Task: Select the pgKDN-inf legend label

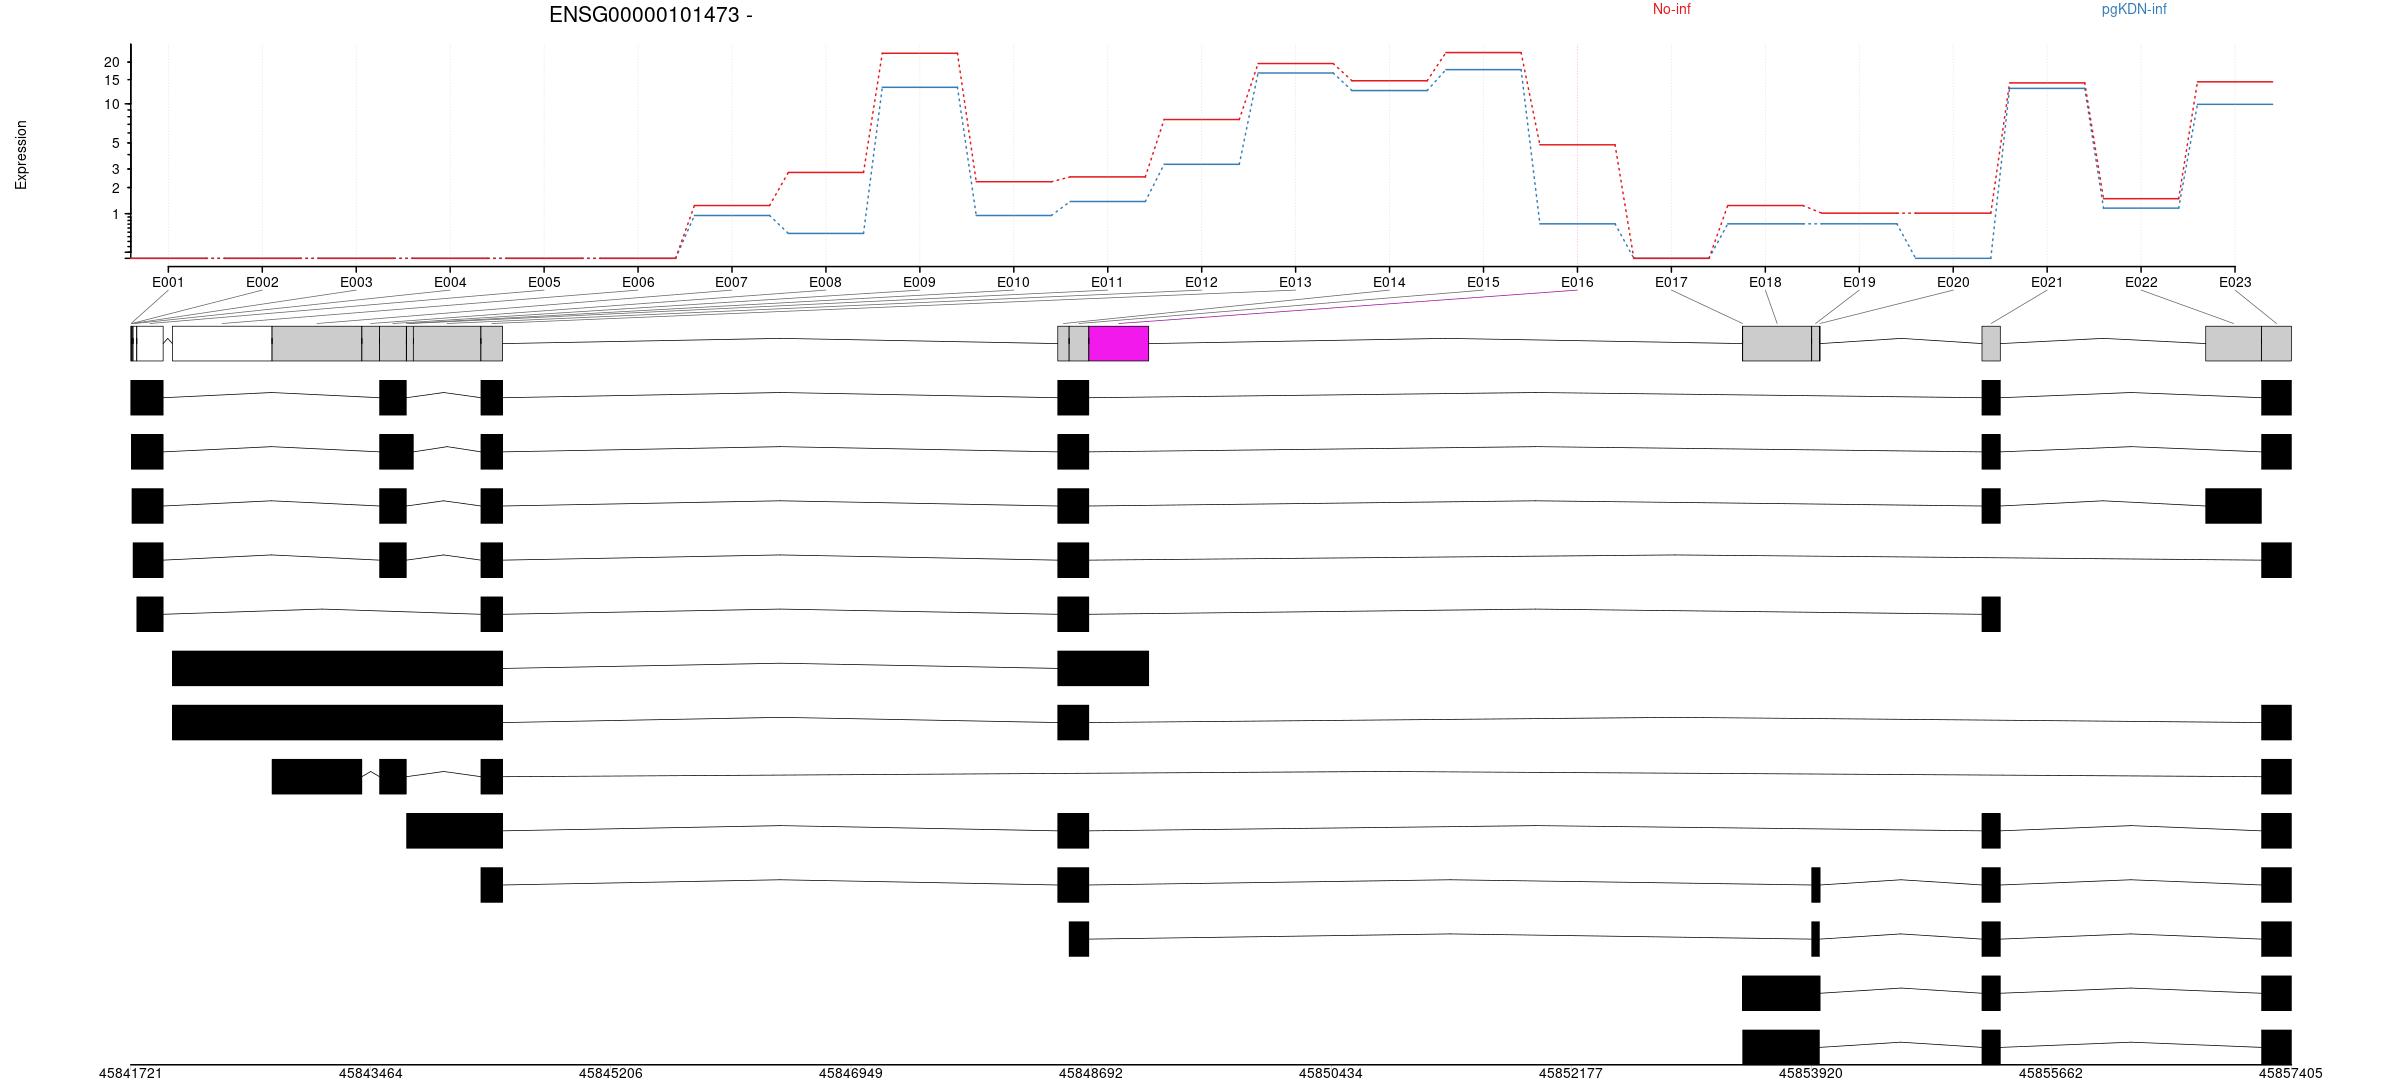Action: (x=2134, y=9)
